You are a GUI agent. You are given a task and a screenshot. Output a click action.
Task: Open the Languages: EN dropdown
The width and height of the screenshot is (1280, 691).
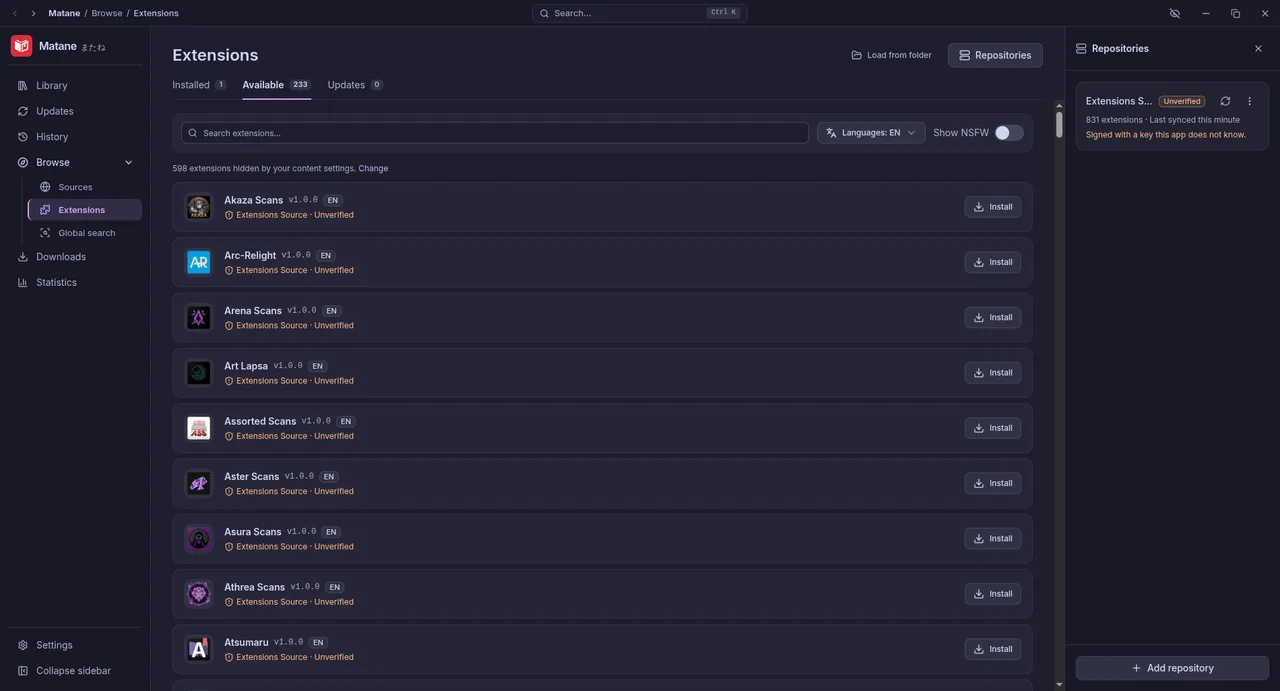tap(871, 133)
